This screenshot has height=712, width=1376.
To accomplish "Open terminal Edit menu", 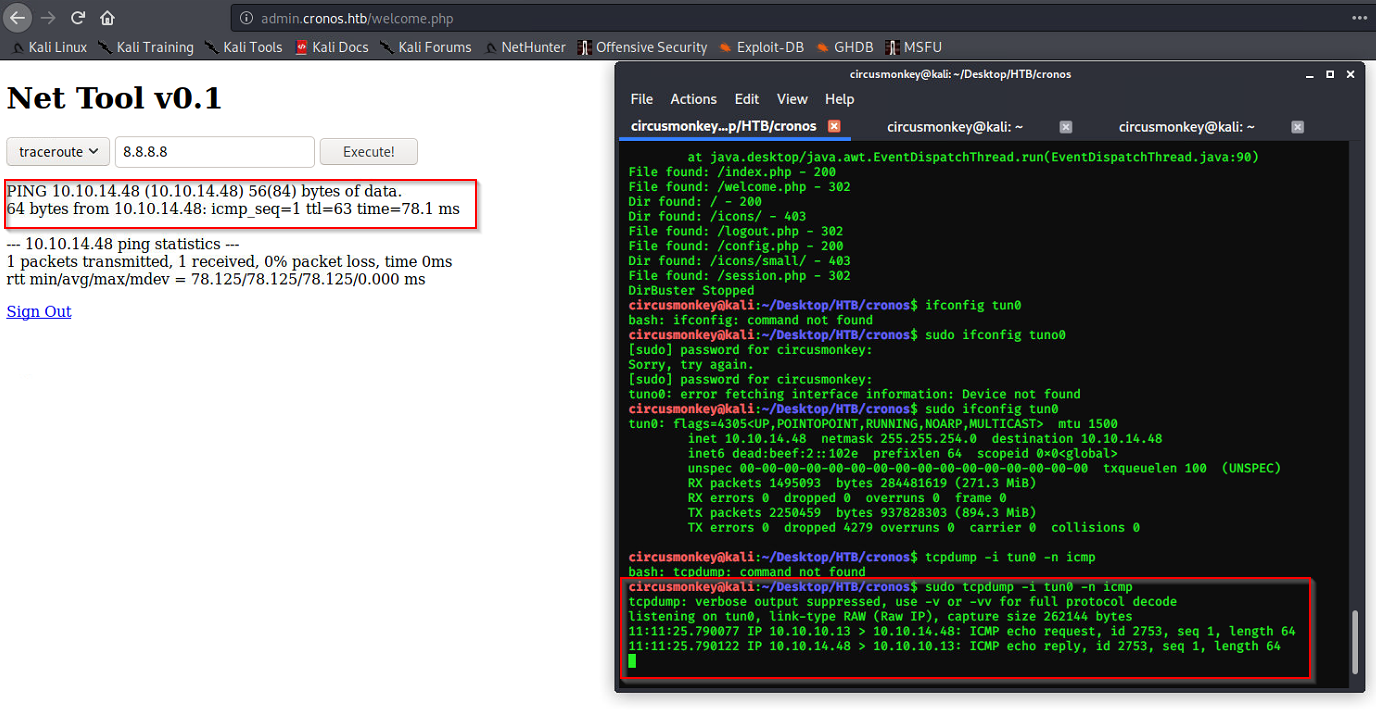I will (747, 99).
